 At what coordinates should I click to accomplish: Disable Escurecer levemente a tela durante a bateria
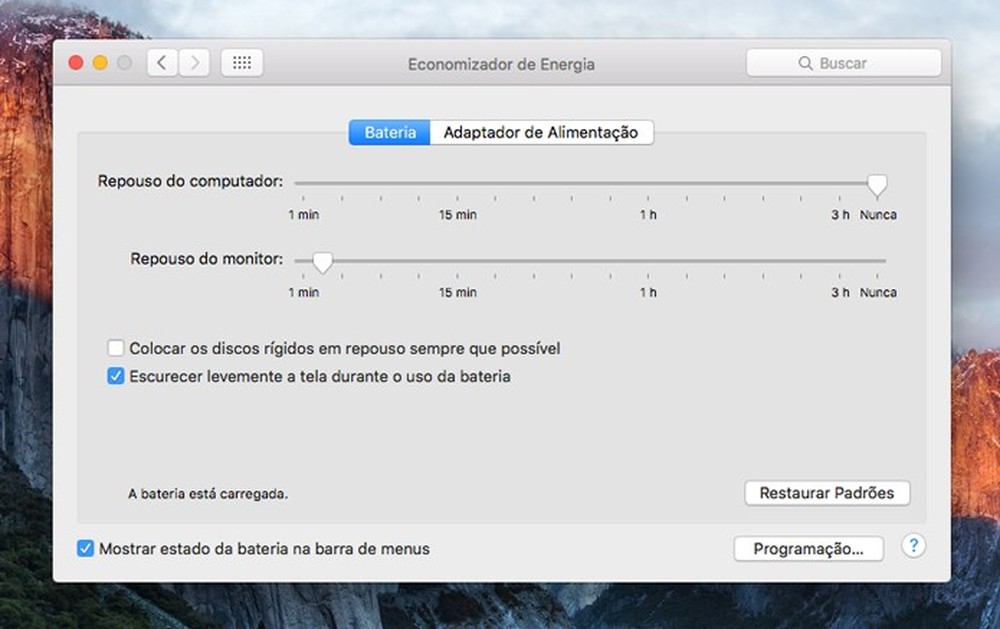116,376
